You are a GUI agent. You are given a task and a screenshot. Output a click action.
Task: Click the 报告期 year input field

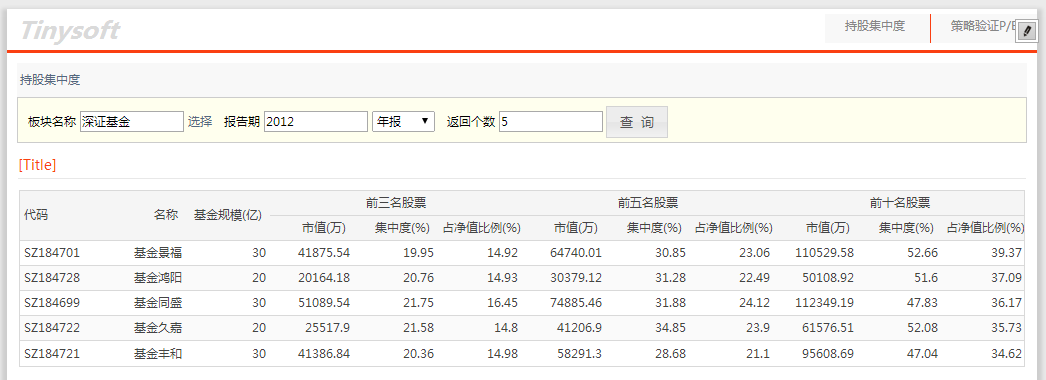pyautogui.click(x=316, y=121)
